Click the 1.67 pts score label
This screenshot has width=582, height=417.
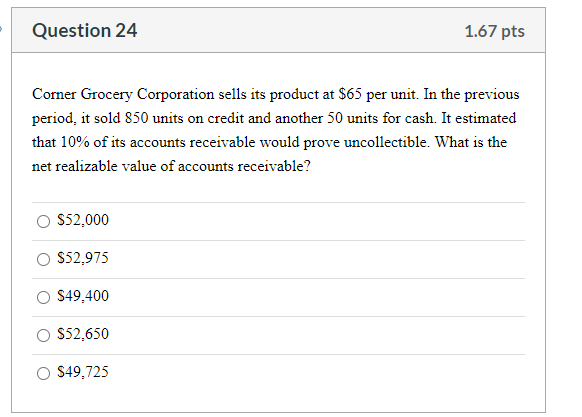tap(495, 31)
